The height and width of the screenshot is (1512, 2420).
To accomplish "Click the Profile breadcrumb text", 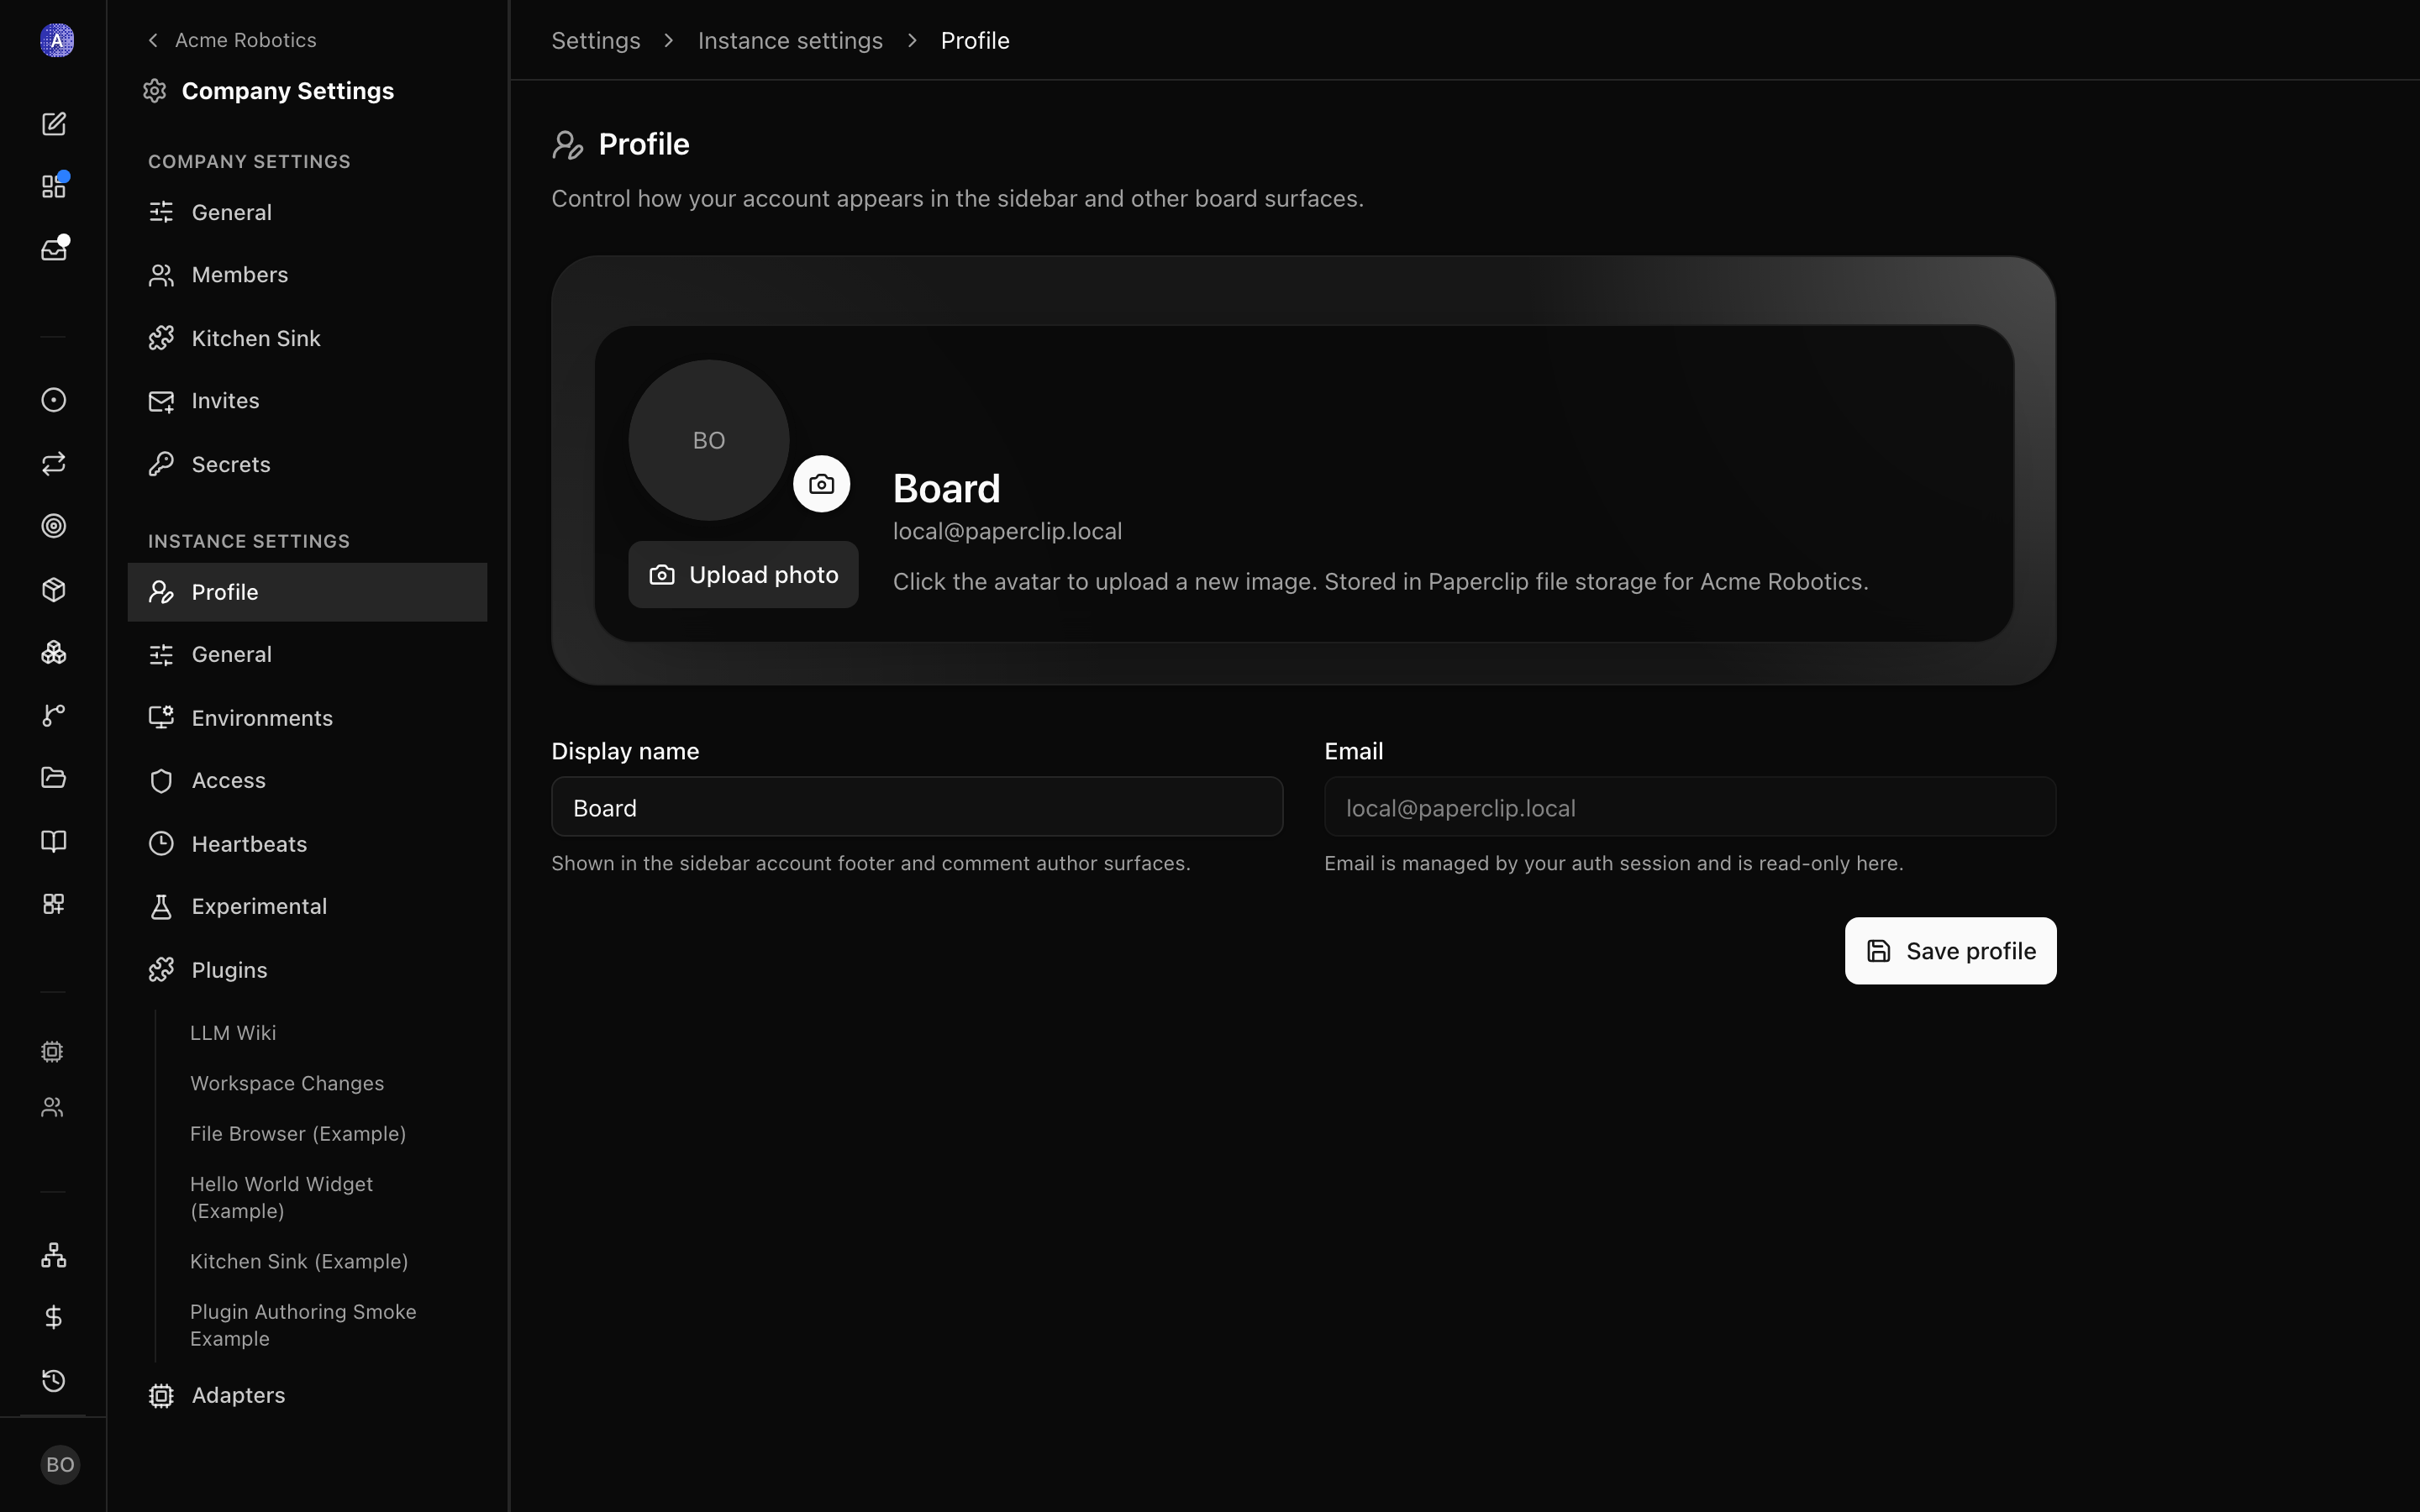I will point(975,41).
